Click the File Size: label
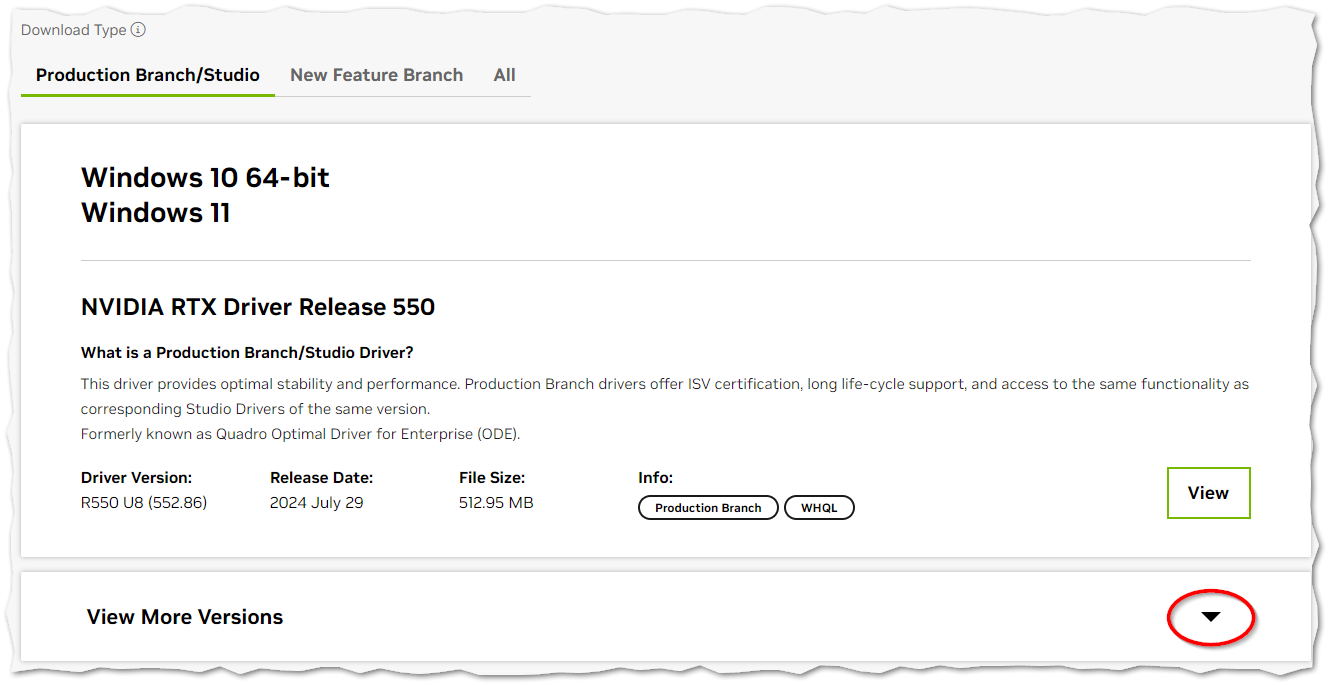Image resolution: width=1329 pixels, height=685 pixels. pyautogui.click(x=492, y=478)
